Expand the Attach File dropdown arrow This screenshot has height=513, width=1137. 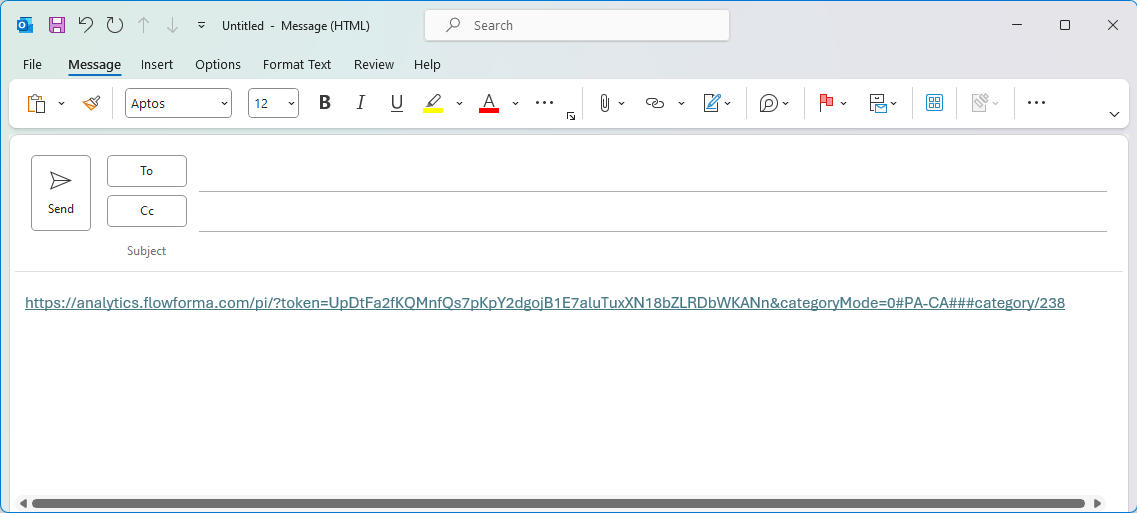click(x=621, y=103)
